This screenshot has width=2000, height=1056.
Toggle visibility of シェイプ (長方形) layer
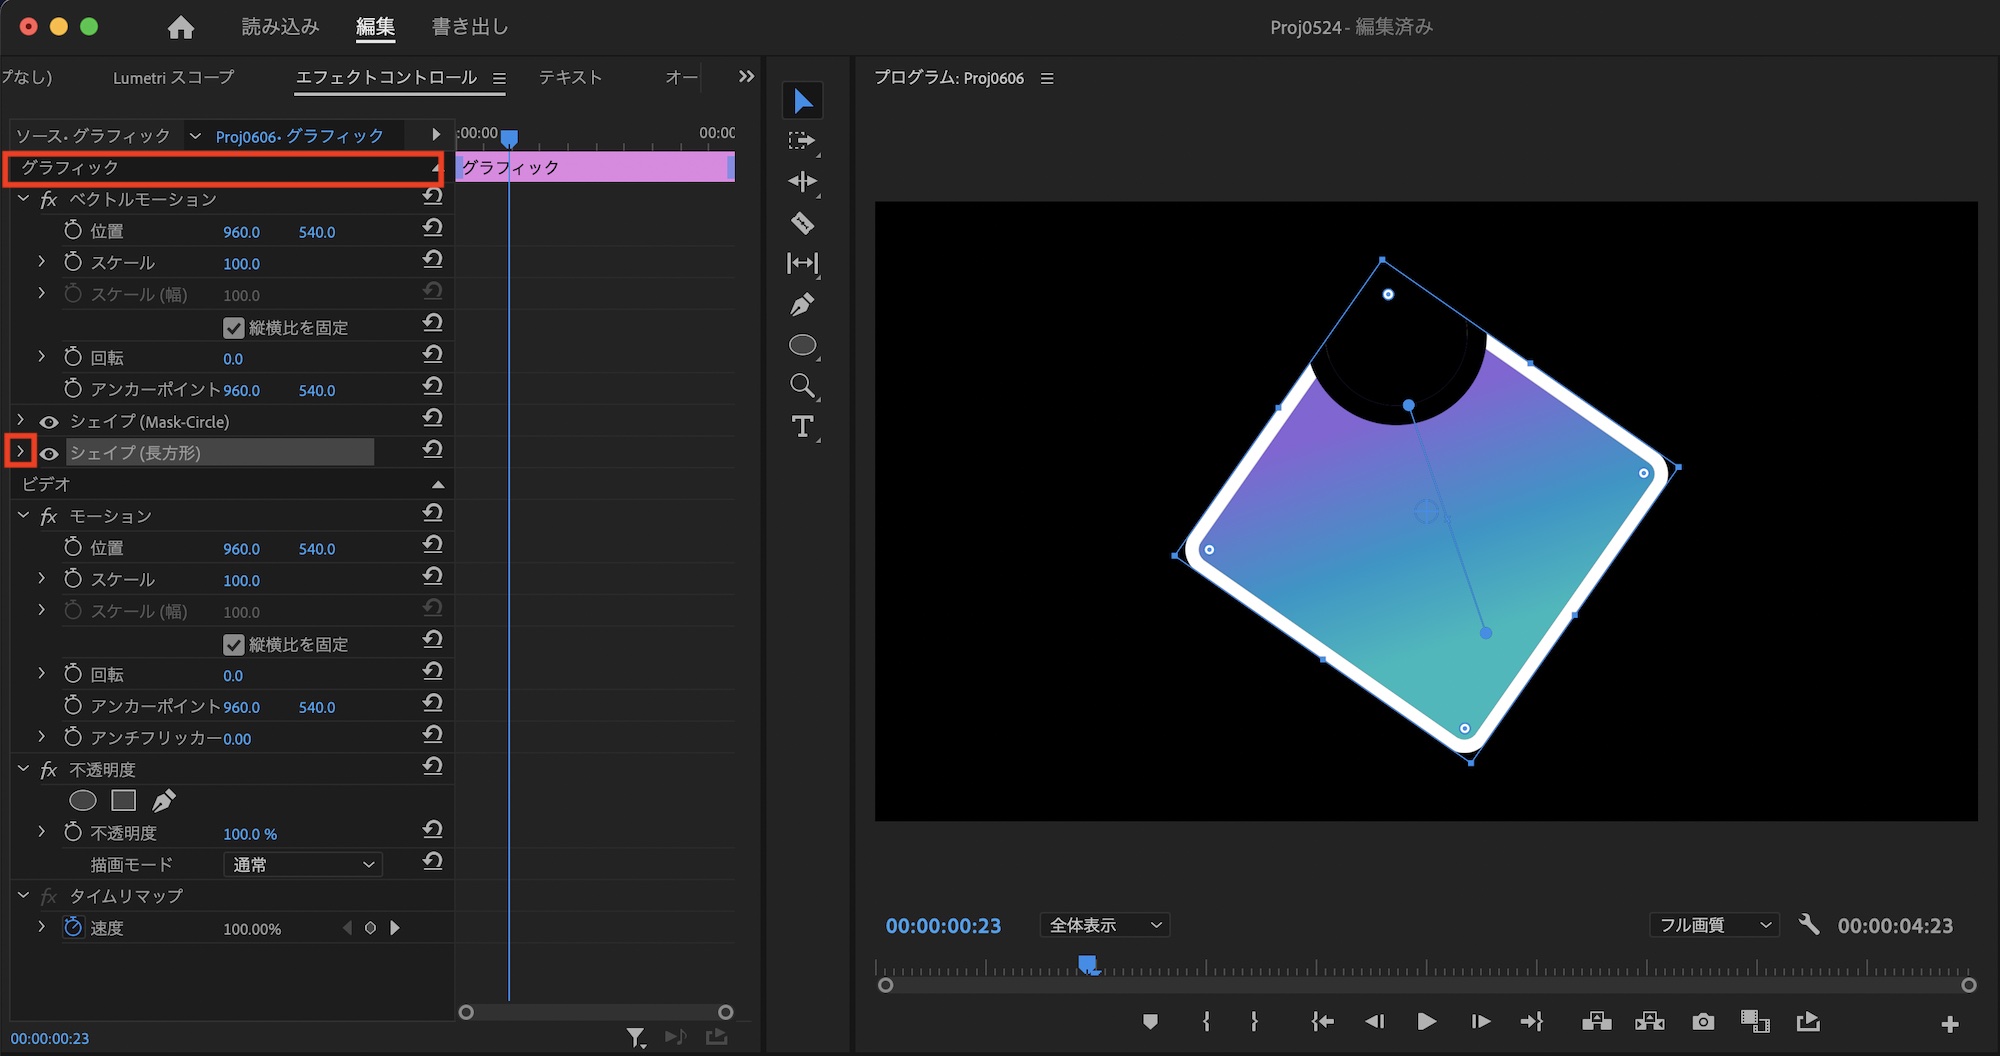click(x=49, y=454)
